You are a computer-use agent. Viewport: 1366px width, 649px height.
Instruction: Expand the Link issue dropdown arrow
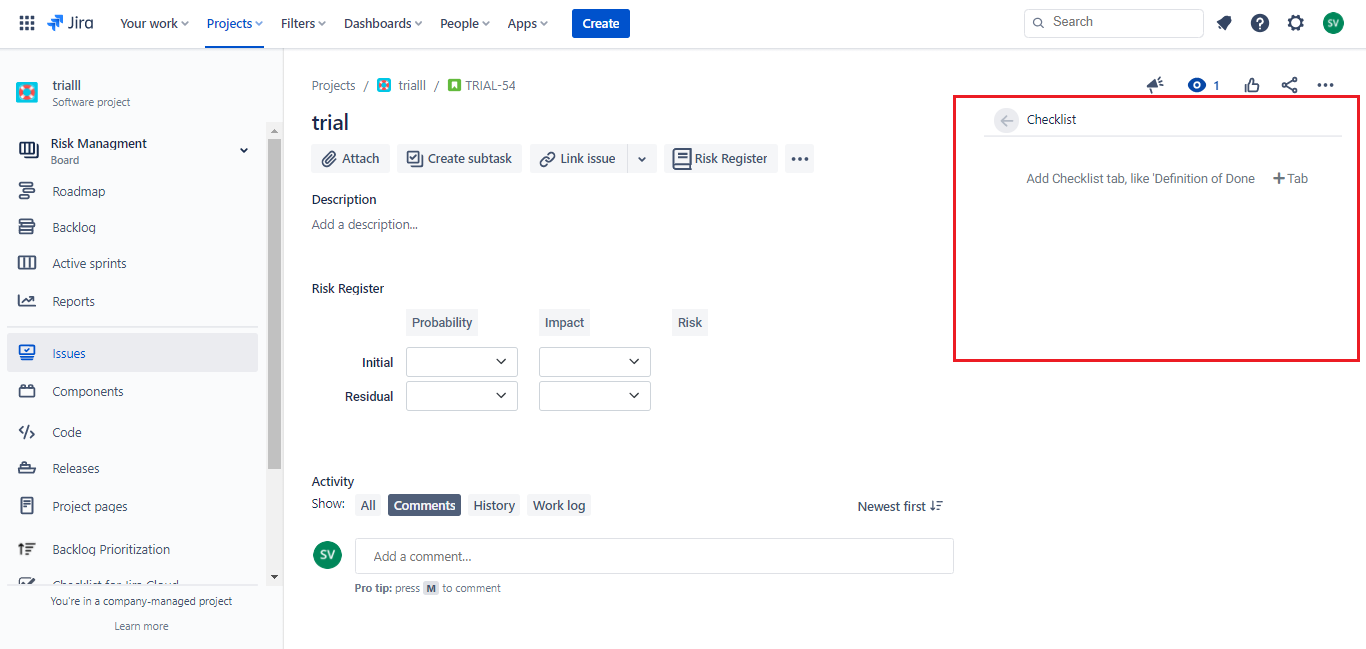point(642,159)
